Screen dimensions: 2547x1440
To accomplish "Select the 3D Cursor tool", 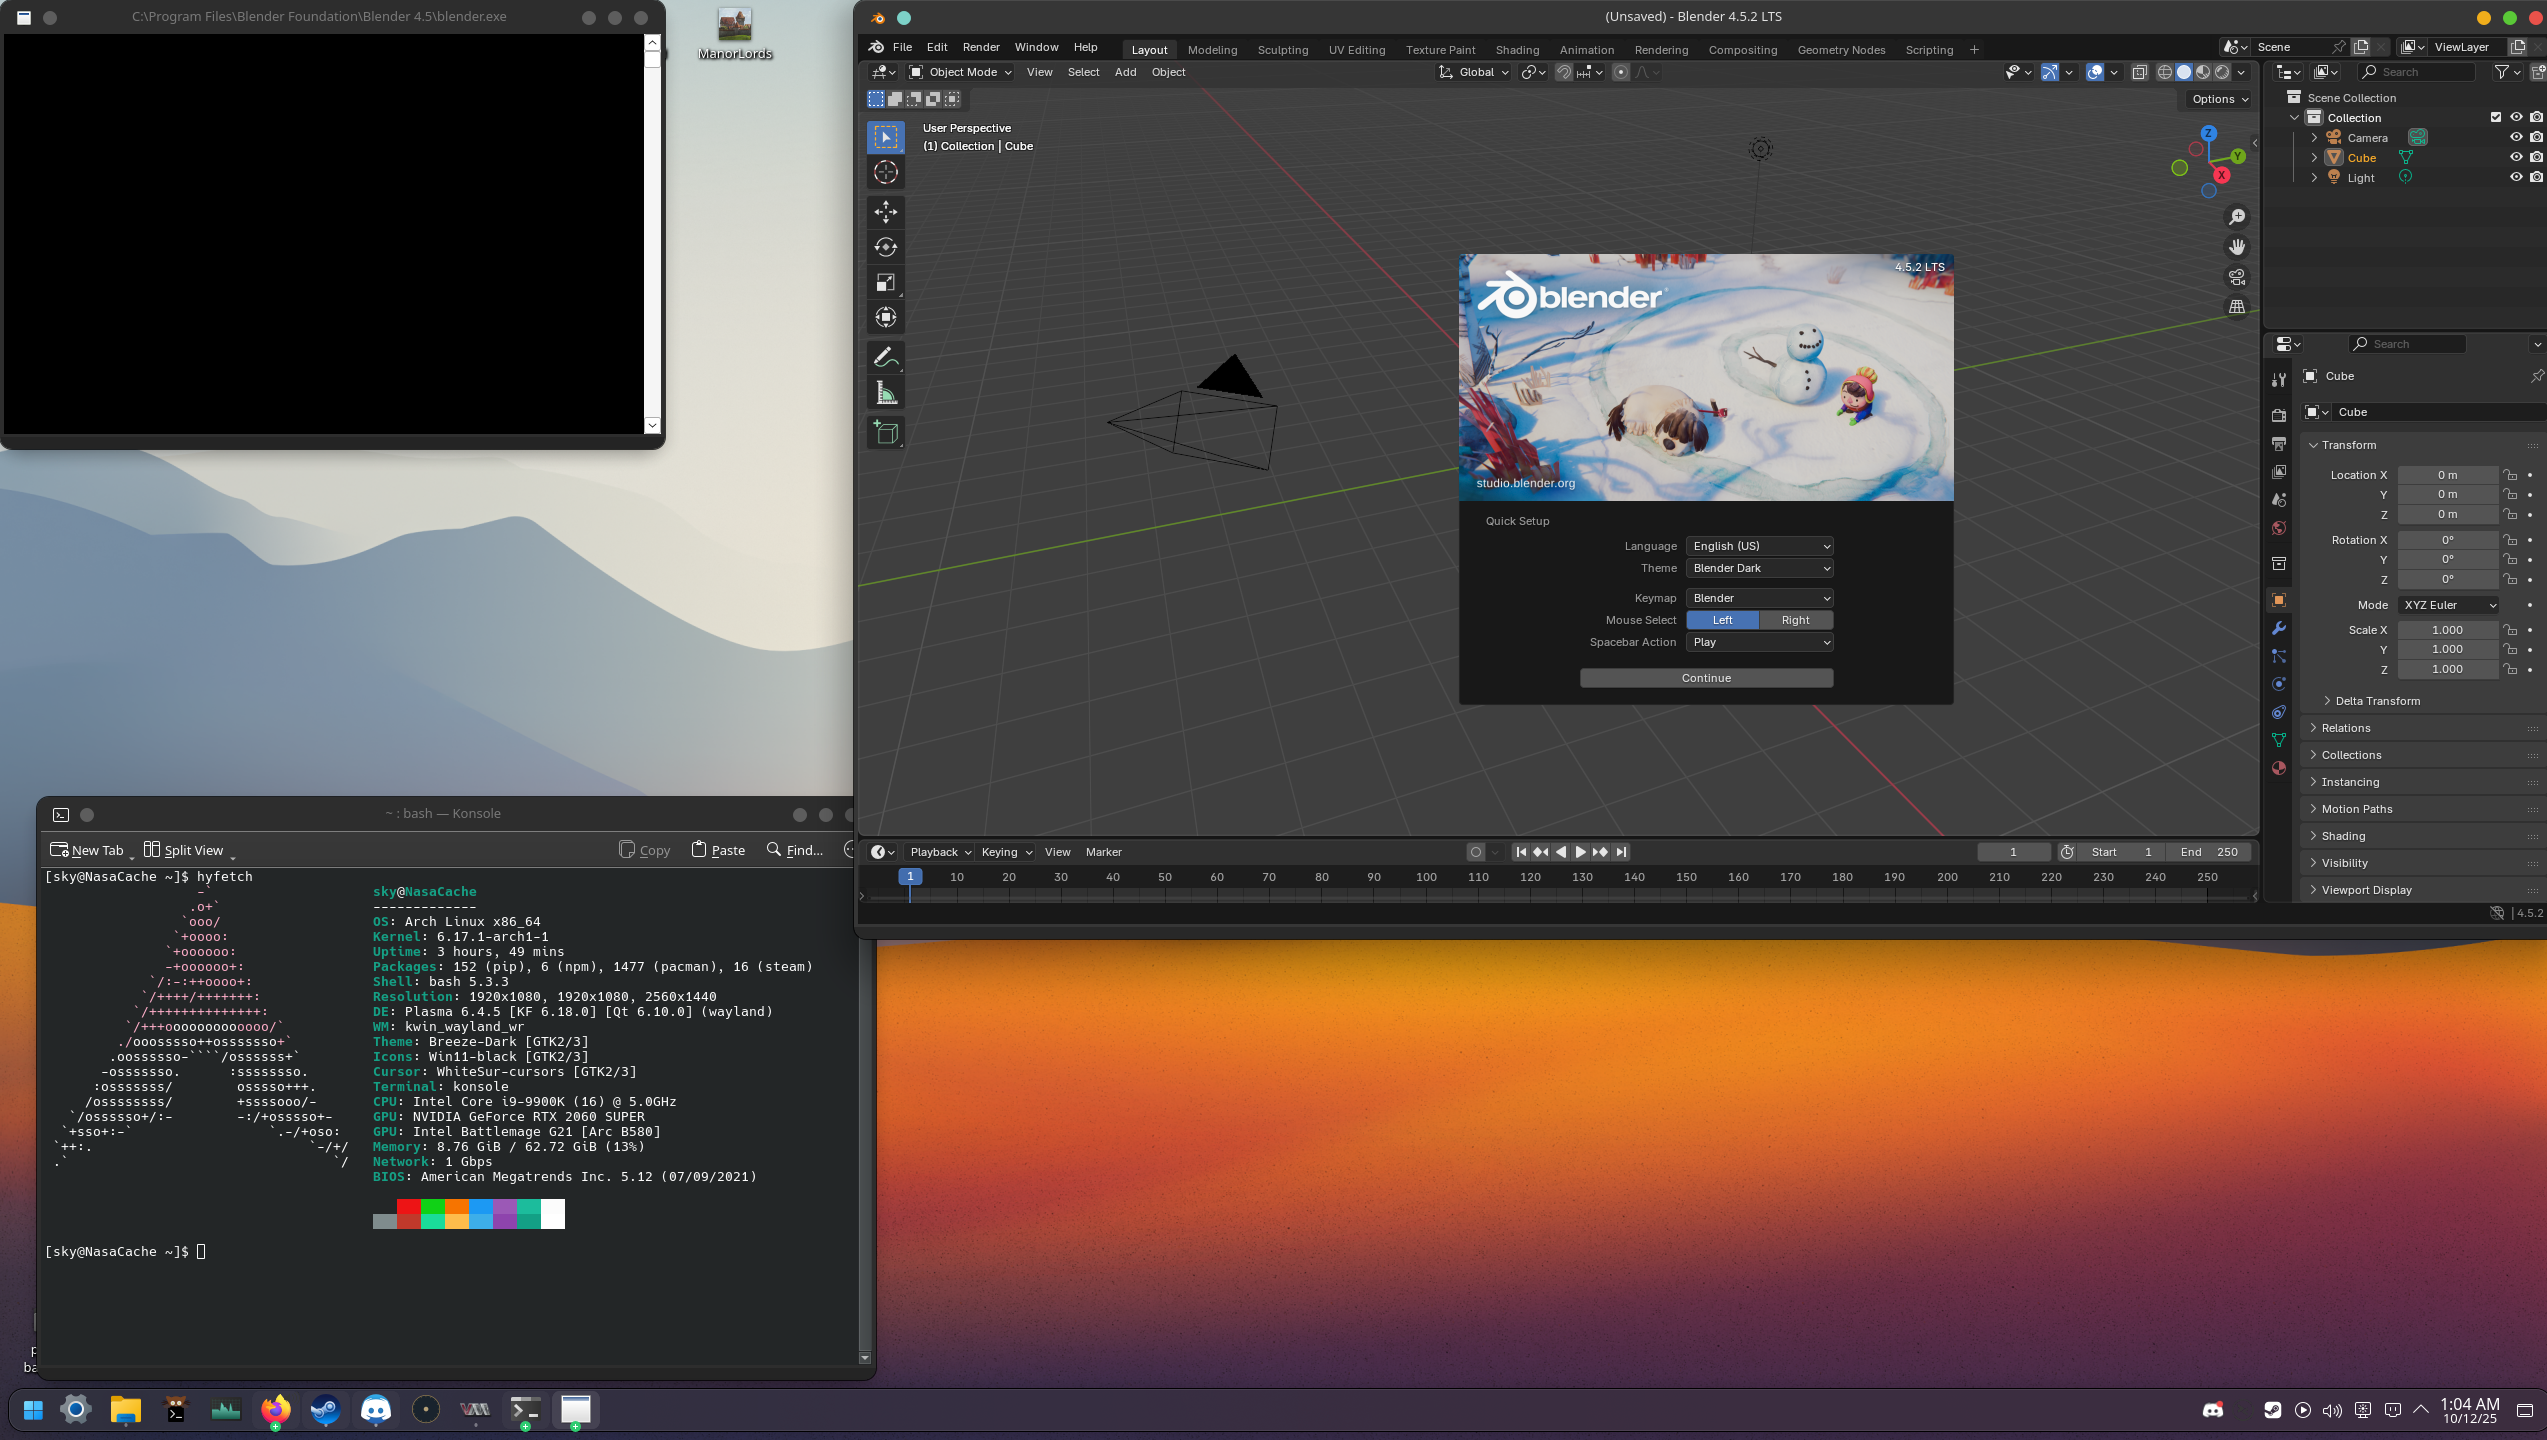I will (x=885, y=172).
